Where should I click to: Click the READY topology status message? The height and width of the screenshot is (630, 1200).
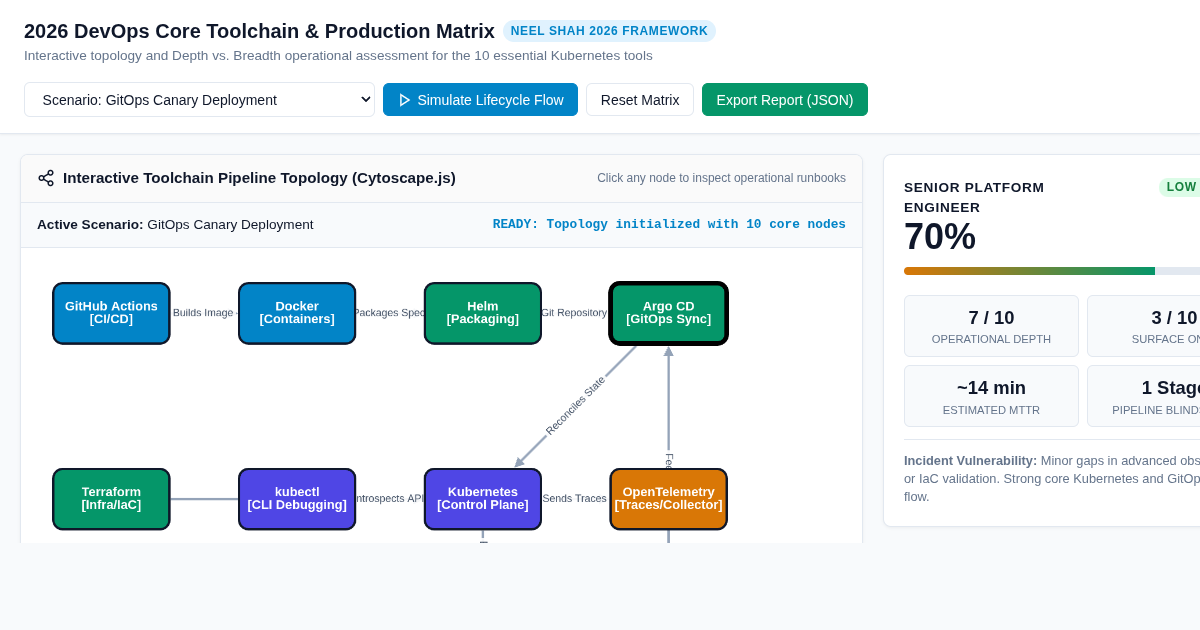click(x=669, y=224)
